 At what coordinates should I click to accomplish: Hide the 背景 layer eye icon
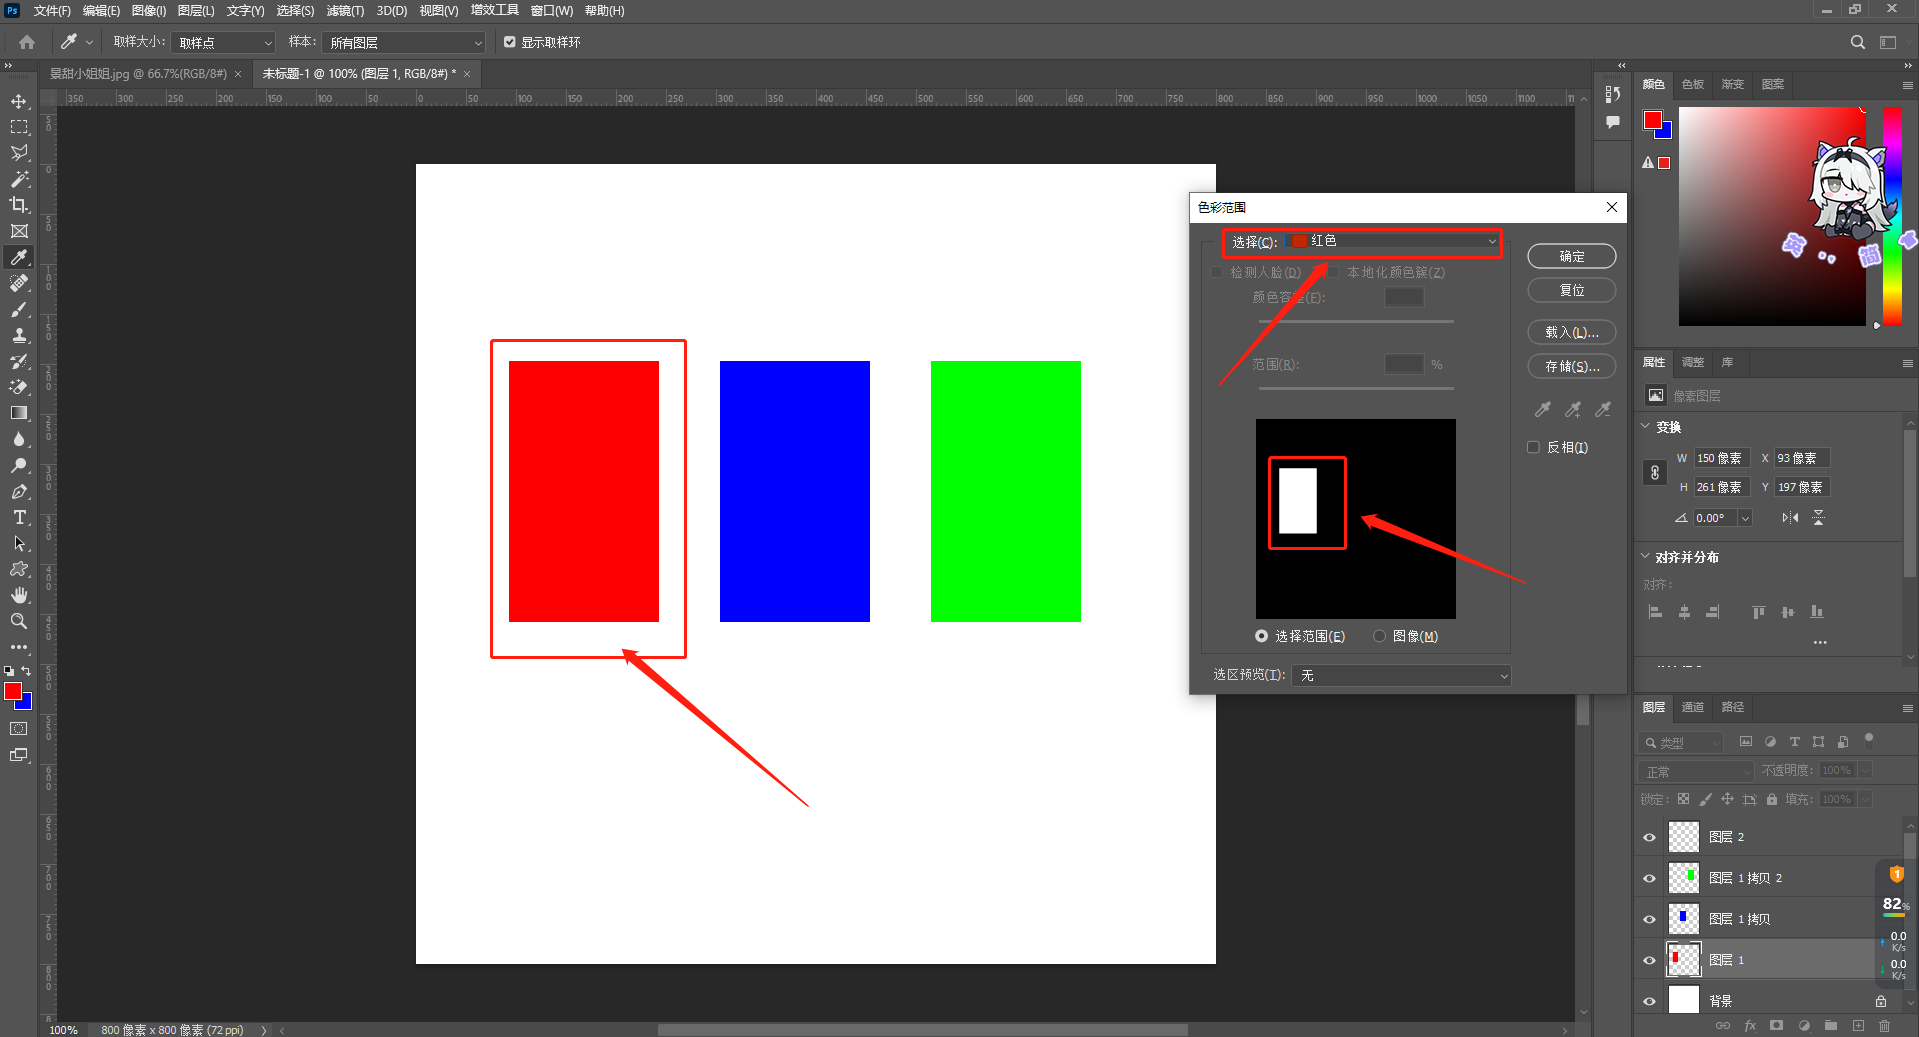pos(1650,1002)
